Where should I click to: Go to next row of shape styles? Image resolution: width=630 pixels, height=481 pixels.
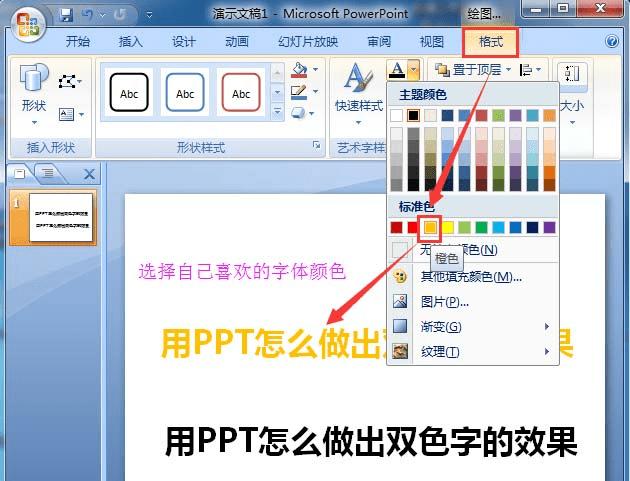pyautogui.click(x=277, y=92)
